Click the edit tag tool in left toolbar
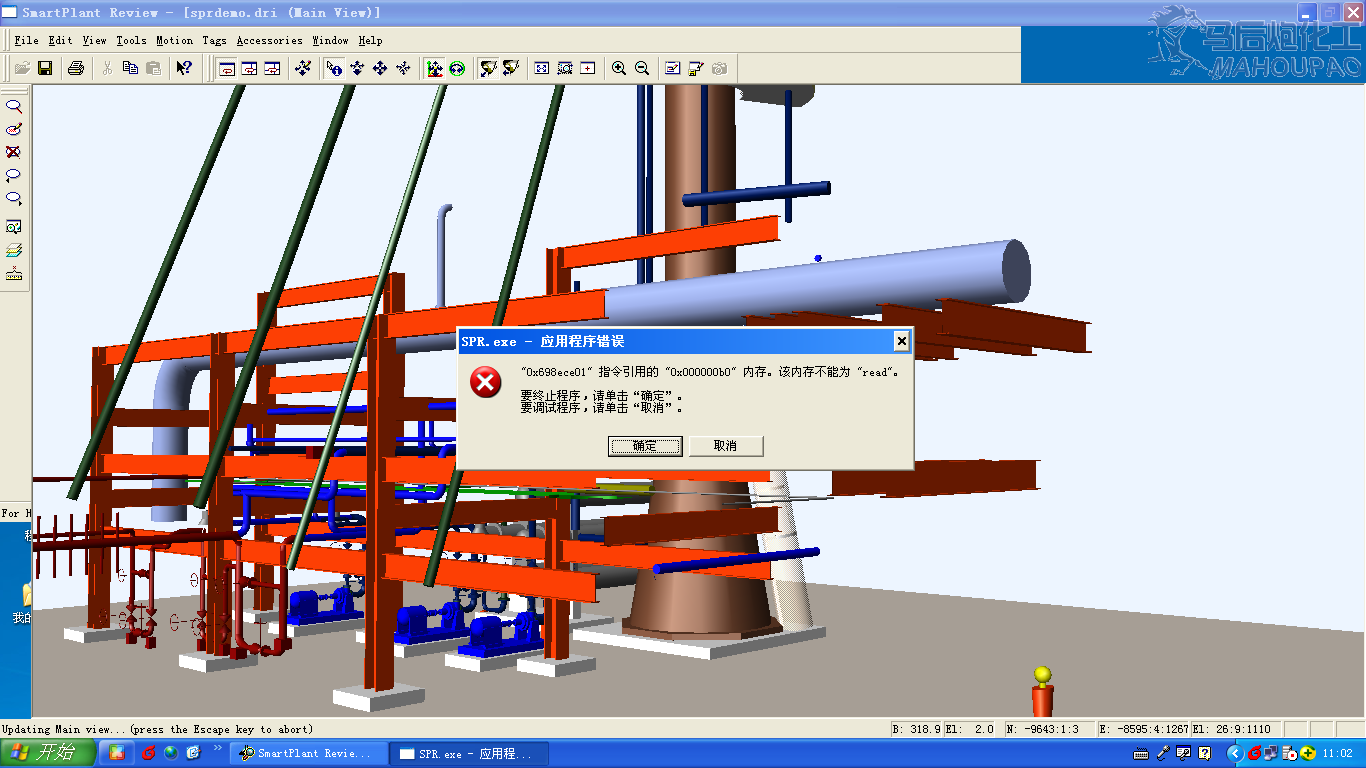1366x768 pixels. (x=14, y=129)
